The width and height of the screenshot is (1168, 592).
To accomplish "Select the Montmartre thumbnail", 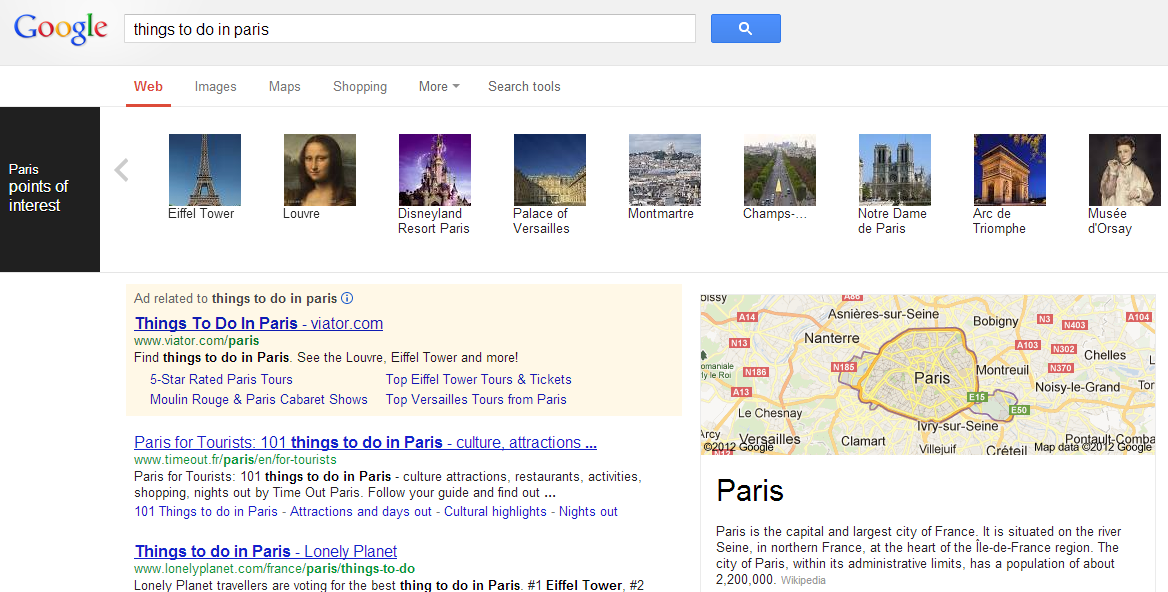I will (x=664, y=170).
